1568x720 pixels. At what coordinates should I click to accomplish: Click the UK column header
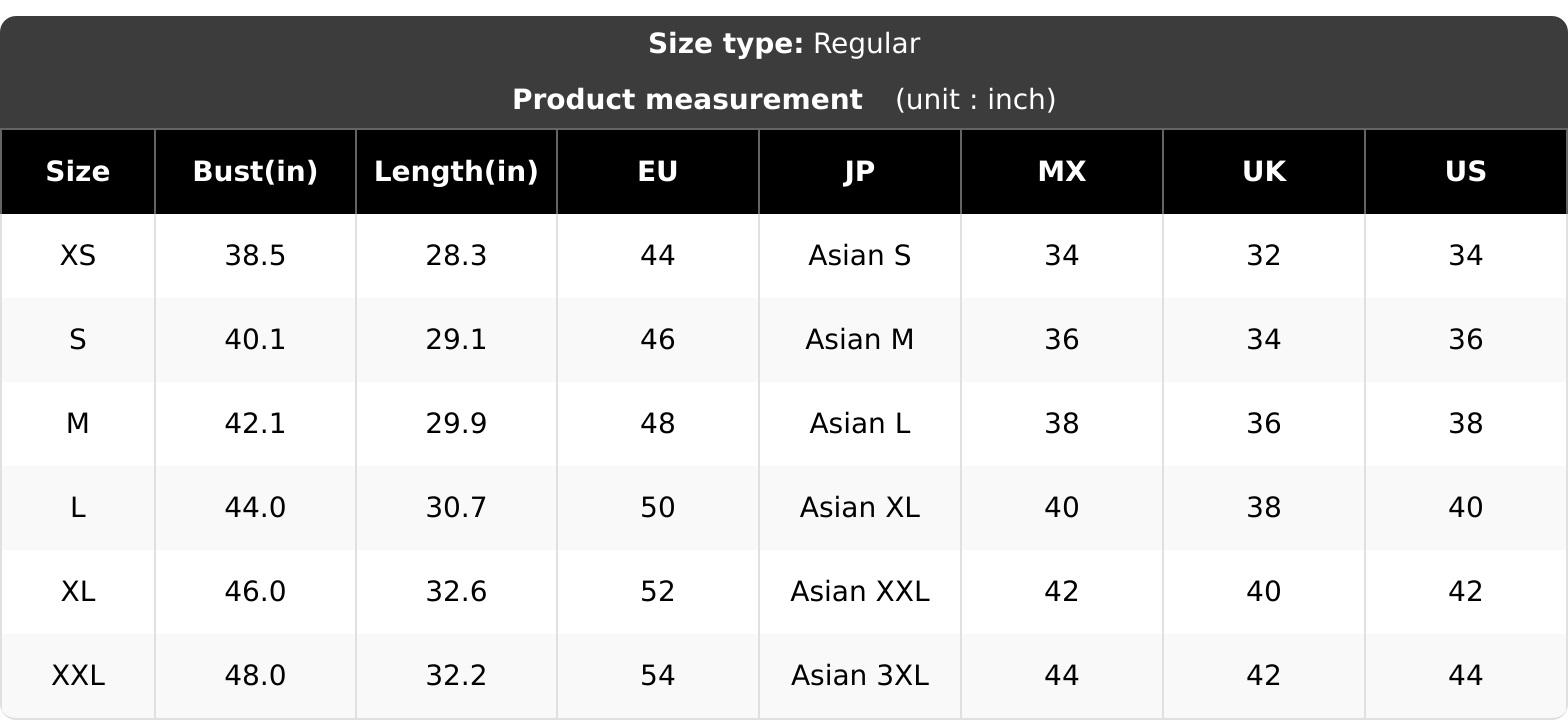point(1264,172)
